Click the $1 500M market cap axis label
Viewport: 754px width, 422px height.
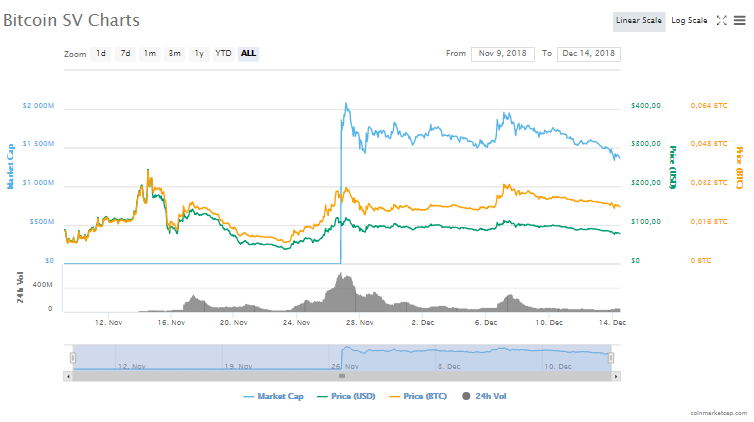pos(38,144)
